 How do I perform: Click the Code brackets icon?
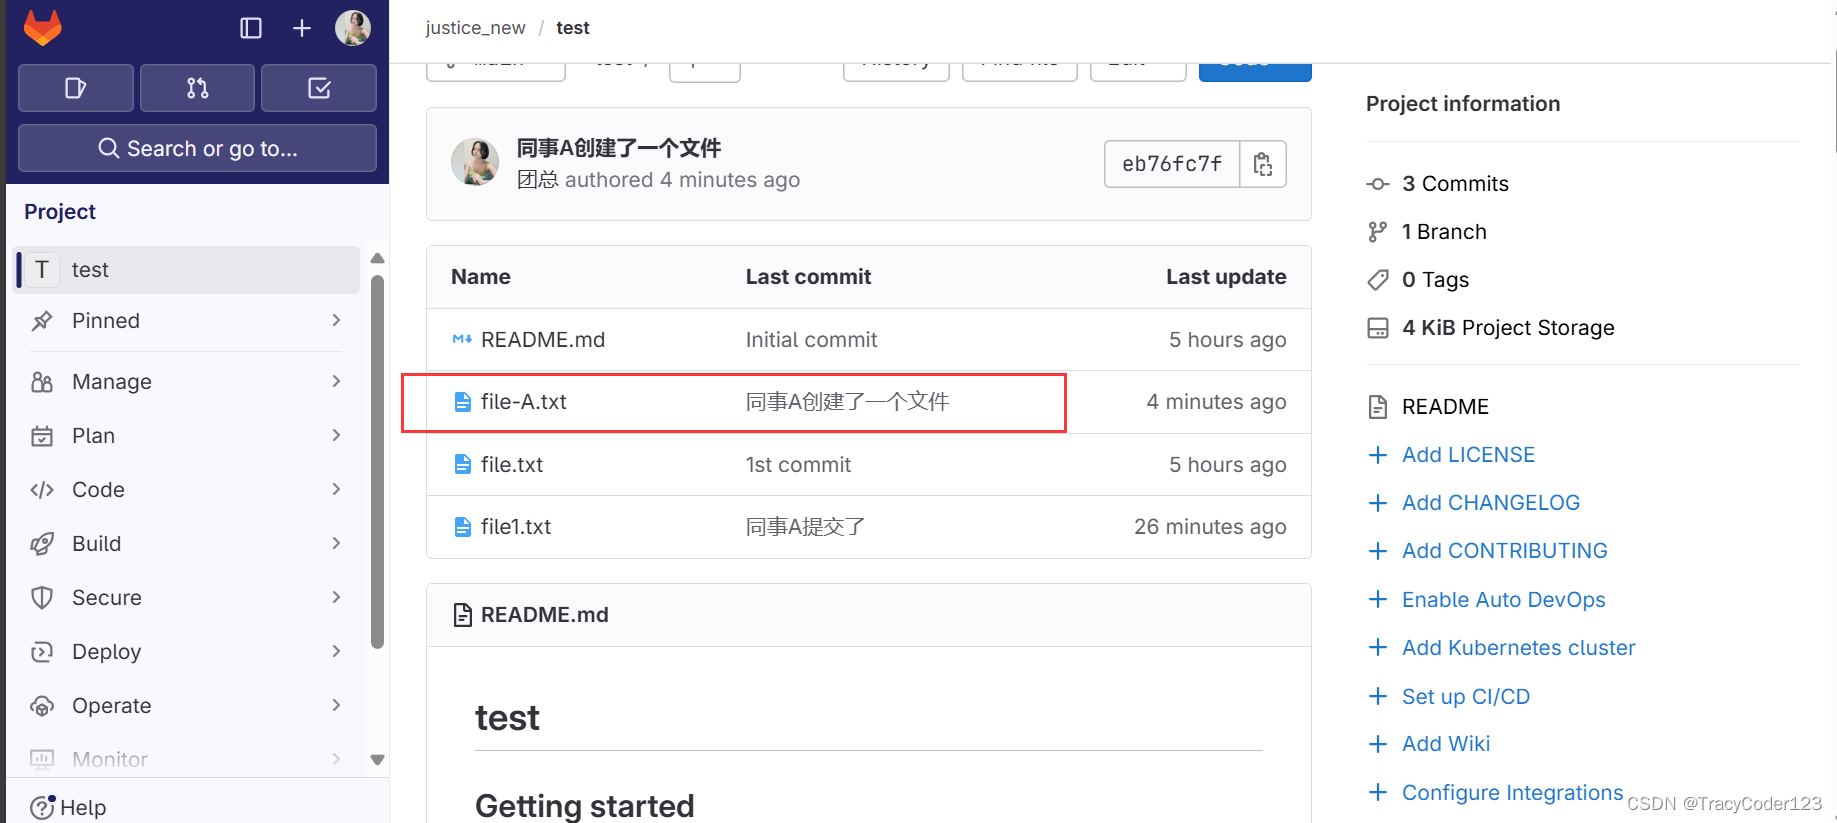(42, 490)
